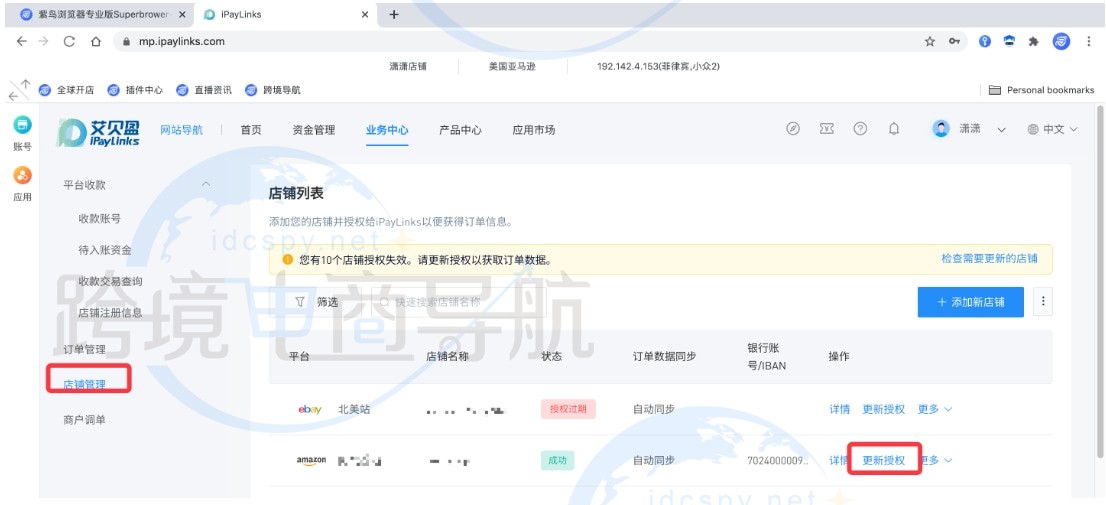Bookmark this page with the star icon
The width and height of the screenshot is (1106, 505).
930,42
